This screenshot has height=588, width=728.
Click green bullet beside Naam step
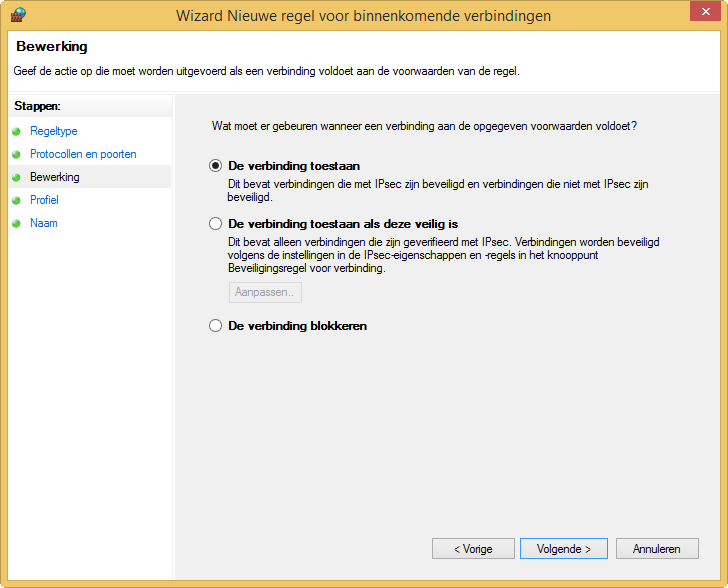click(16, 223)
